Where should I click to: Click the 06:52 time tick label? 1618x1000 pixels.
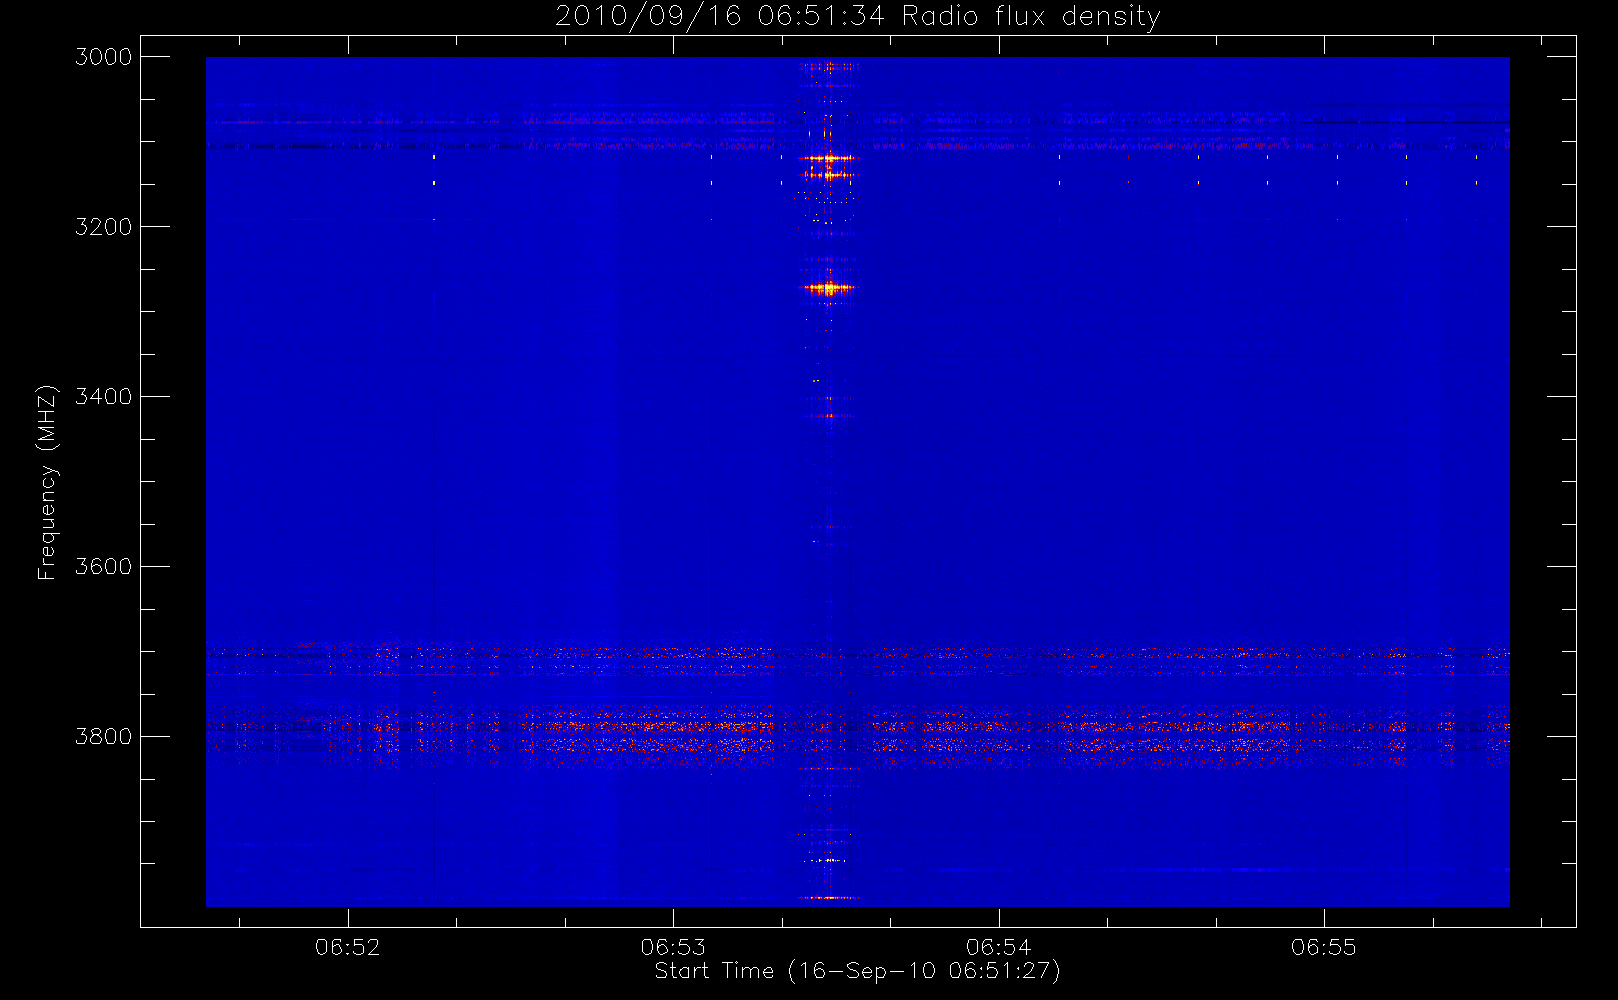[348, 947]
